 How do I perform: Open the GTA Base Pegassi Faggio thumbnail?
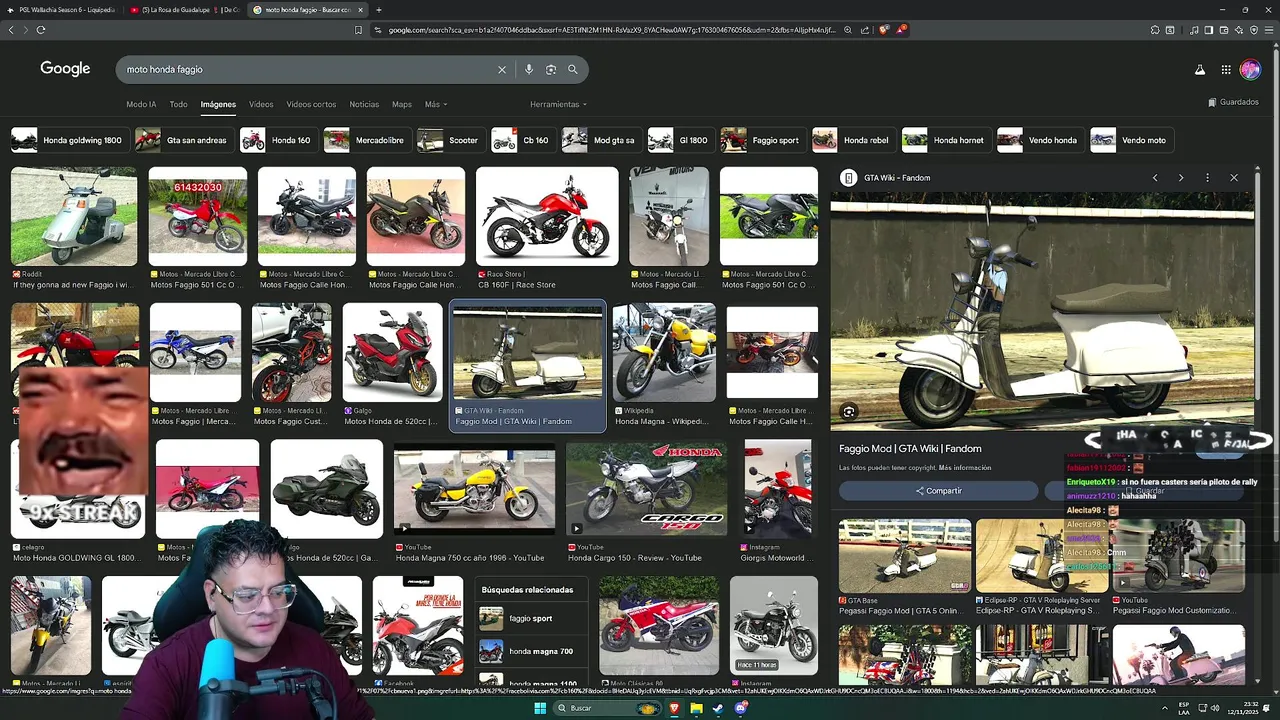pyautogui.click(x=905, y=555)
